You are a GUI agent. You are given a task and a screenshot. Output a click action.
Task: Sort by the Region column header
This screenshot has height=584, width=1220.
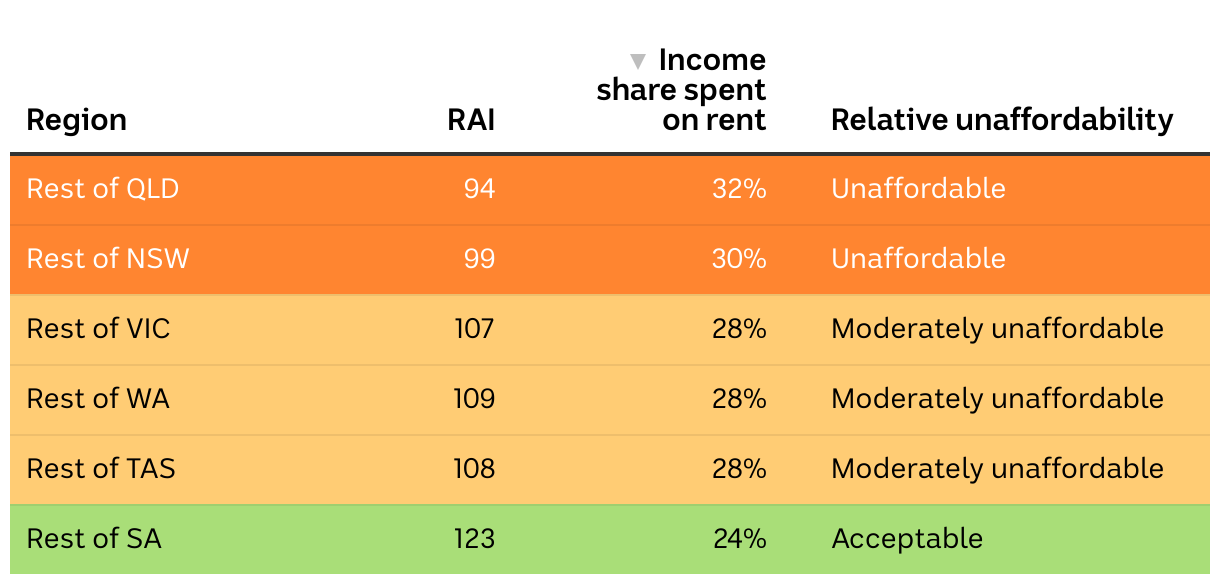coord(77,120)
